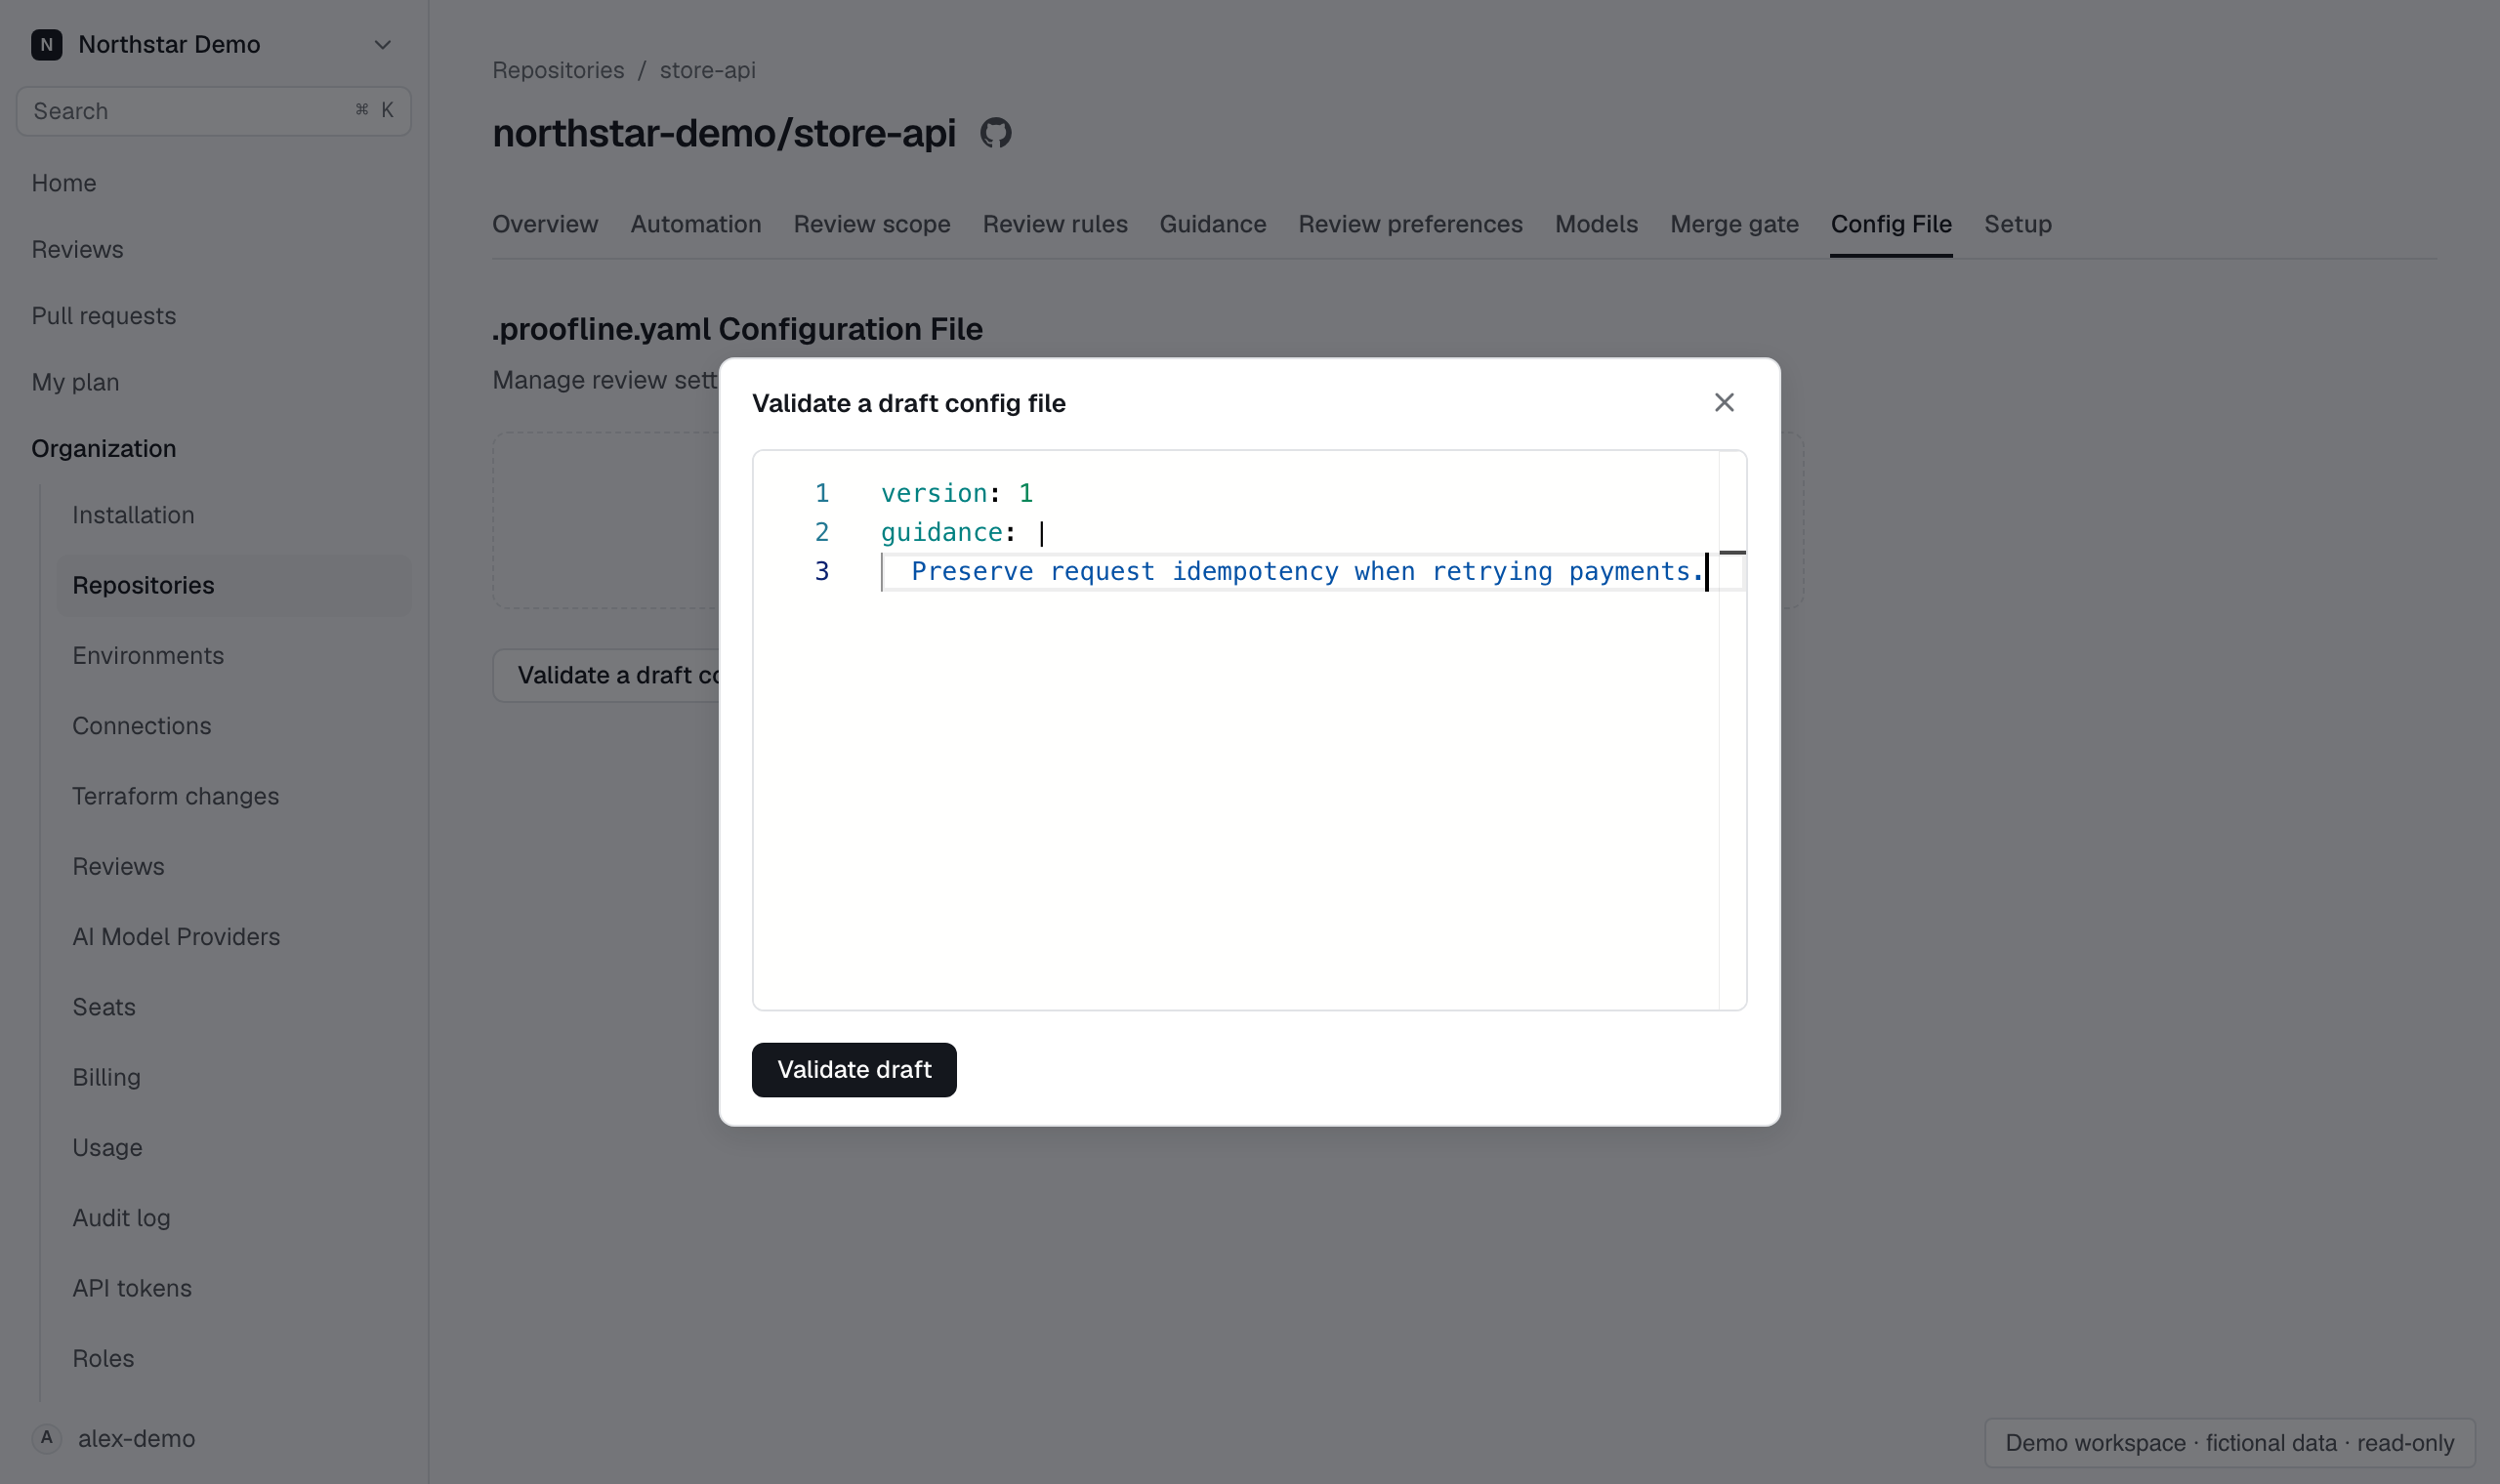Image resolution: width=2500 pixels, height=1484 pixels.
Task: Switch to the Overview tab
Action: [545, 224]
